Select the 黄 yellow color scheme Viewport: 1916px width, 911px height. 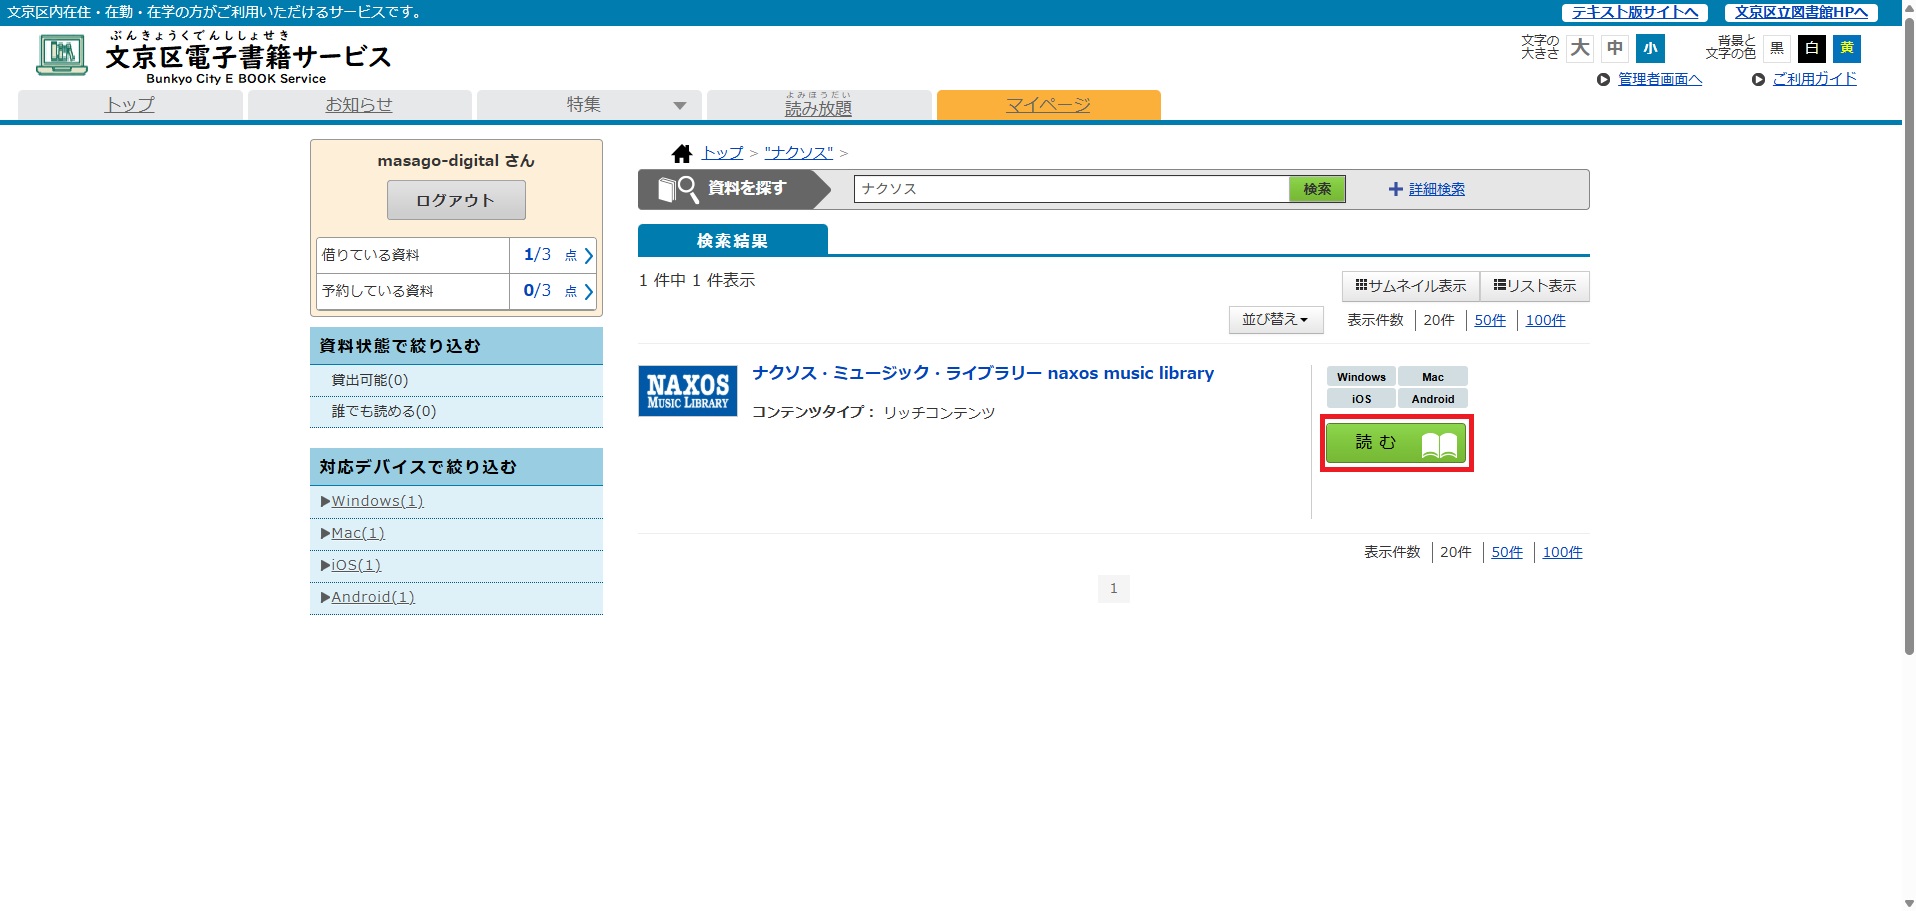click(1847, 48)
